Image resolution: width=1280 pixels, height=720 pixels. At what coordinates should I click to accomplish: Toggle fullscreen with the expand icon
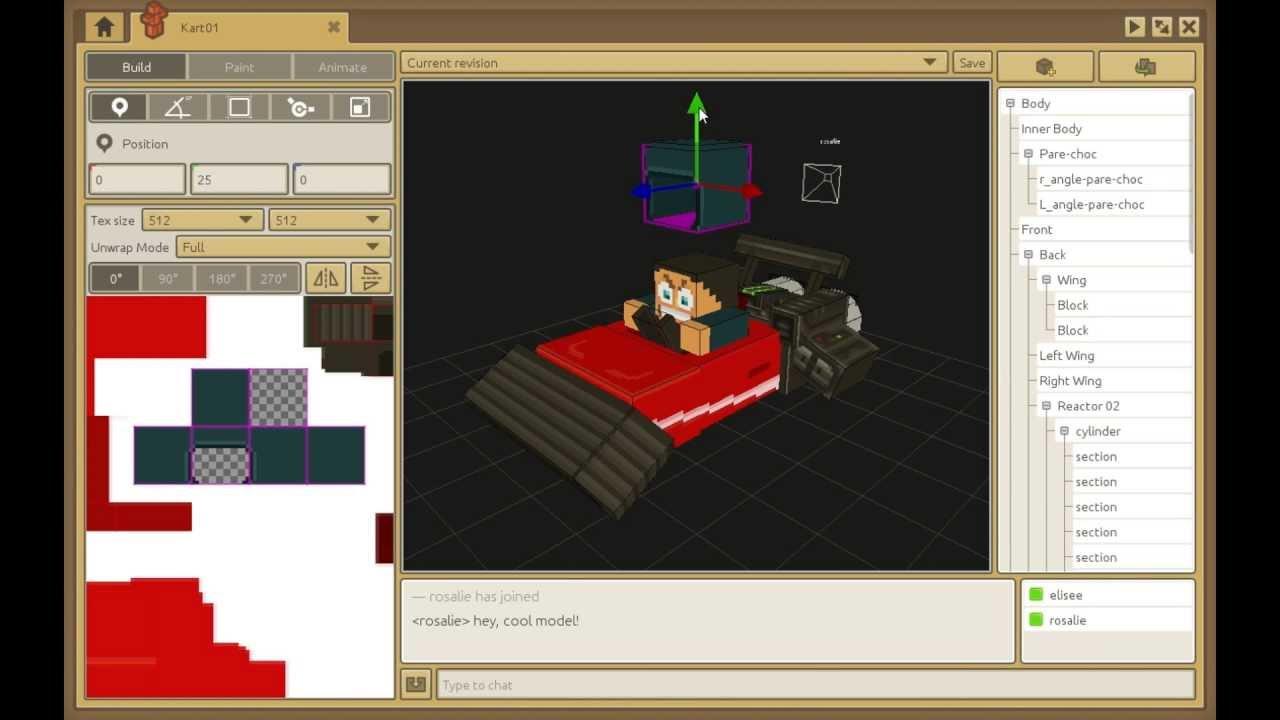point(1161,27)
